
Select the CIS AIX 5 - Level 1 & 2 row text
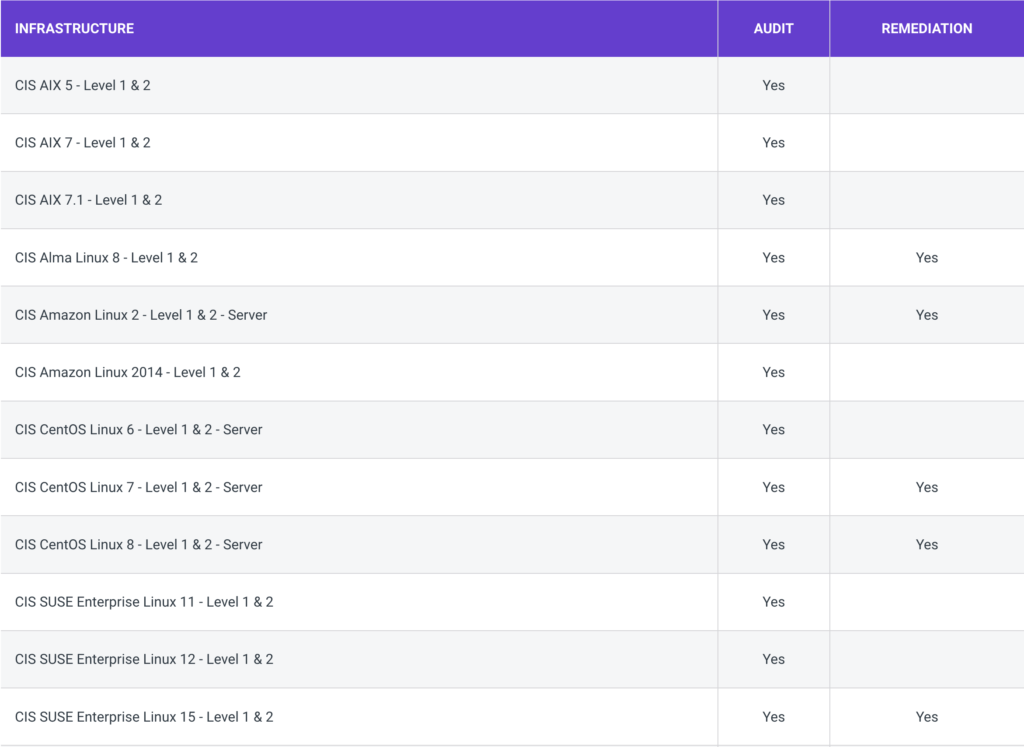[x=83, y=86]
